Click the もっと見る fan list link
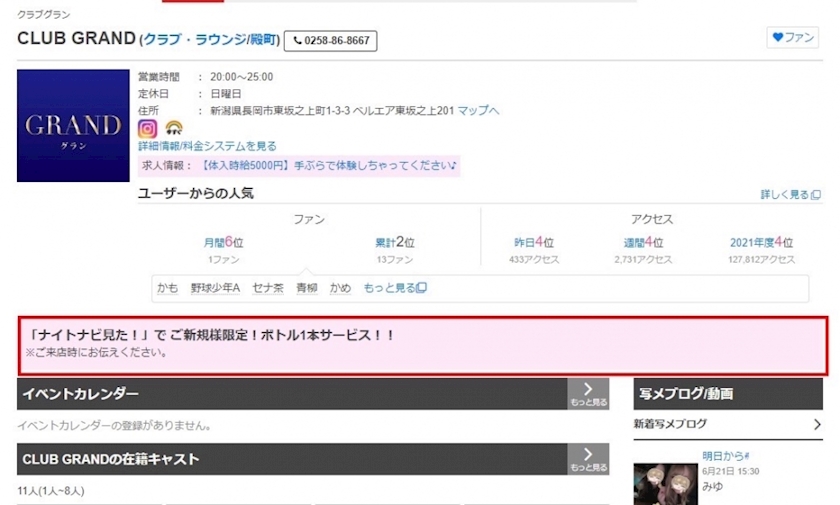The width and height of the screenshot is (840, 505). tap(395, 288)
